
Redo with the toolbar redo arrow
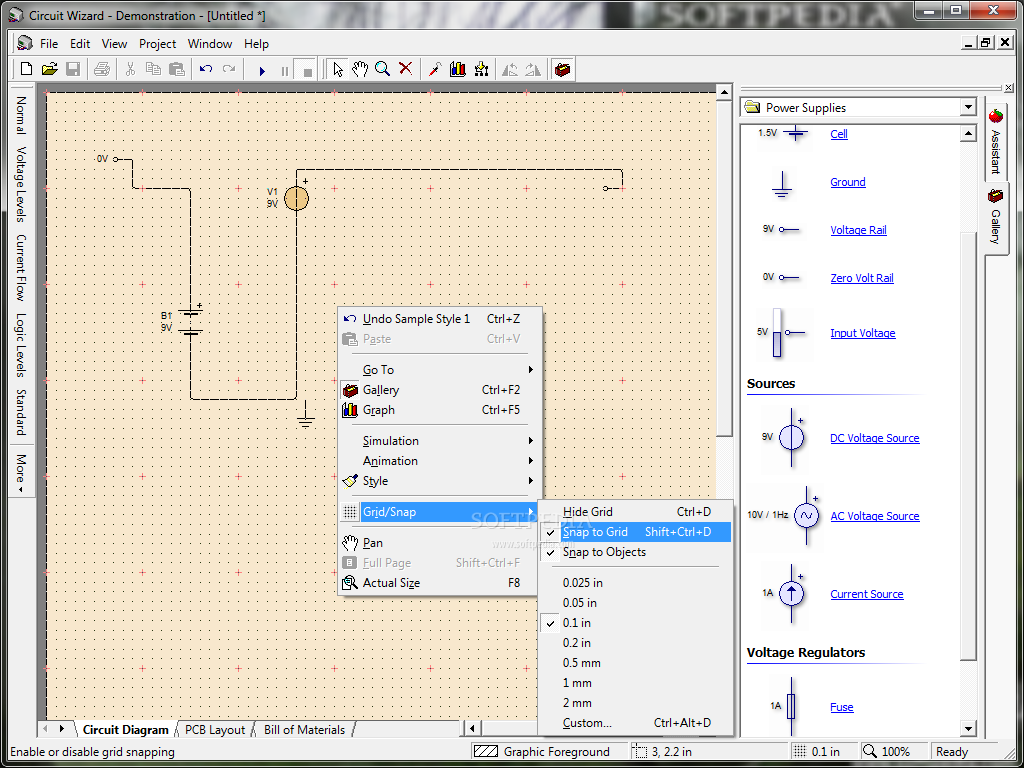pos(229,69)
